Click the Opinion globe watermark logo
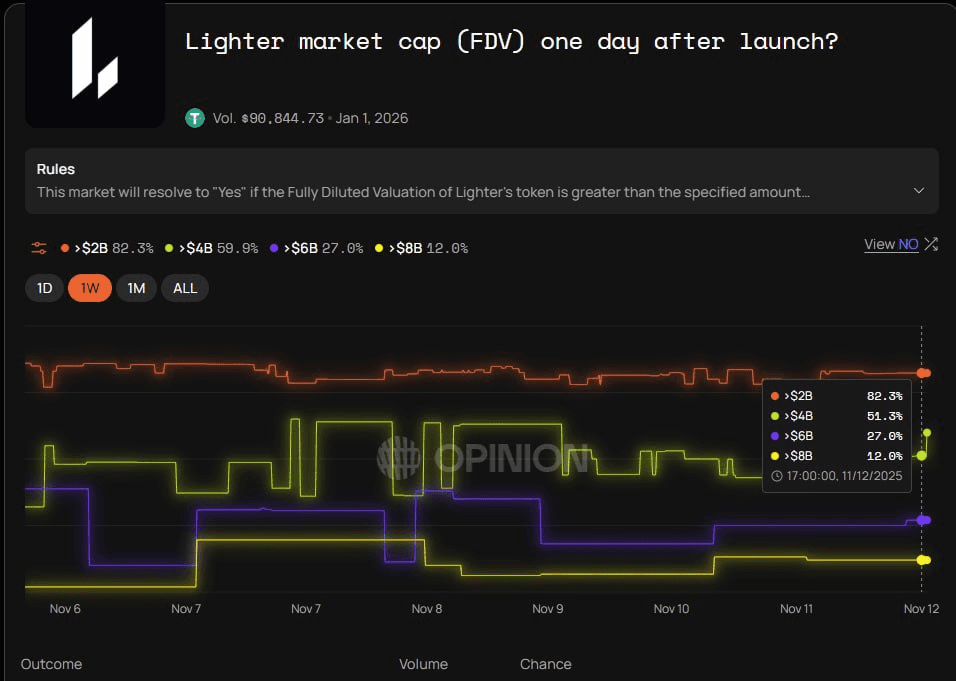This screenshot has width=956, height=681. click(x=398, y=459)
